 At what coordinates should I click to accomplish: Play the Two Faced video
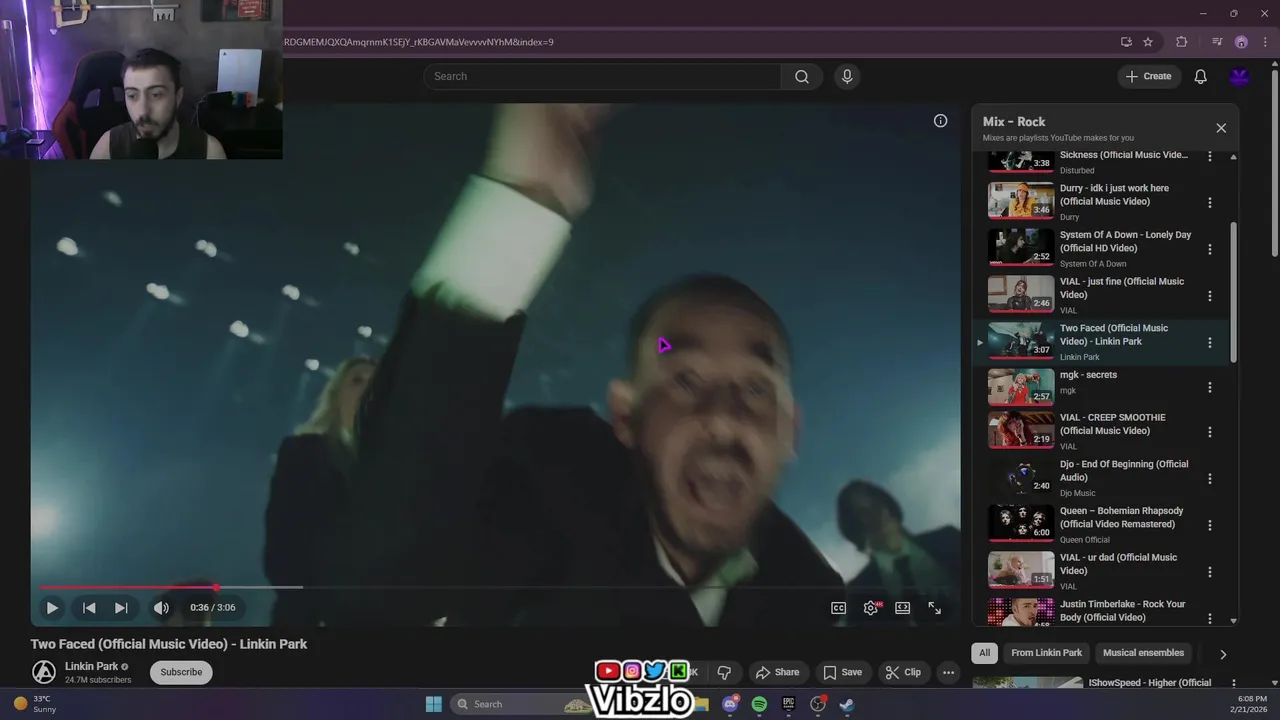(x=52, y=607)
